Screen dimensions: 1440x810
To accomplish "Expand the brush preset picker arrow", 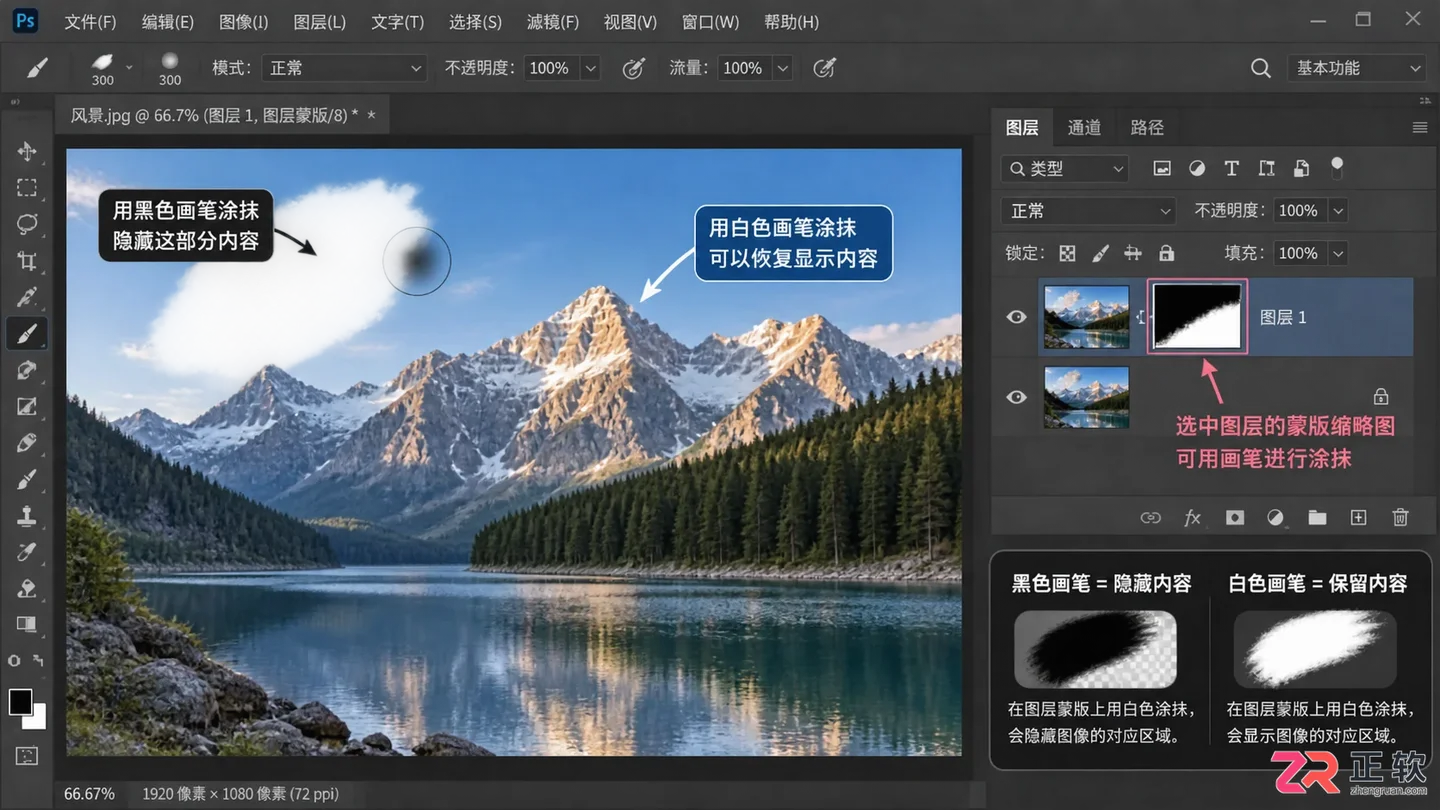I will (129, 68).
